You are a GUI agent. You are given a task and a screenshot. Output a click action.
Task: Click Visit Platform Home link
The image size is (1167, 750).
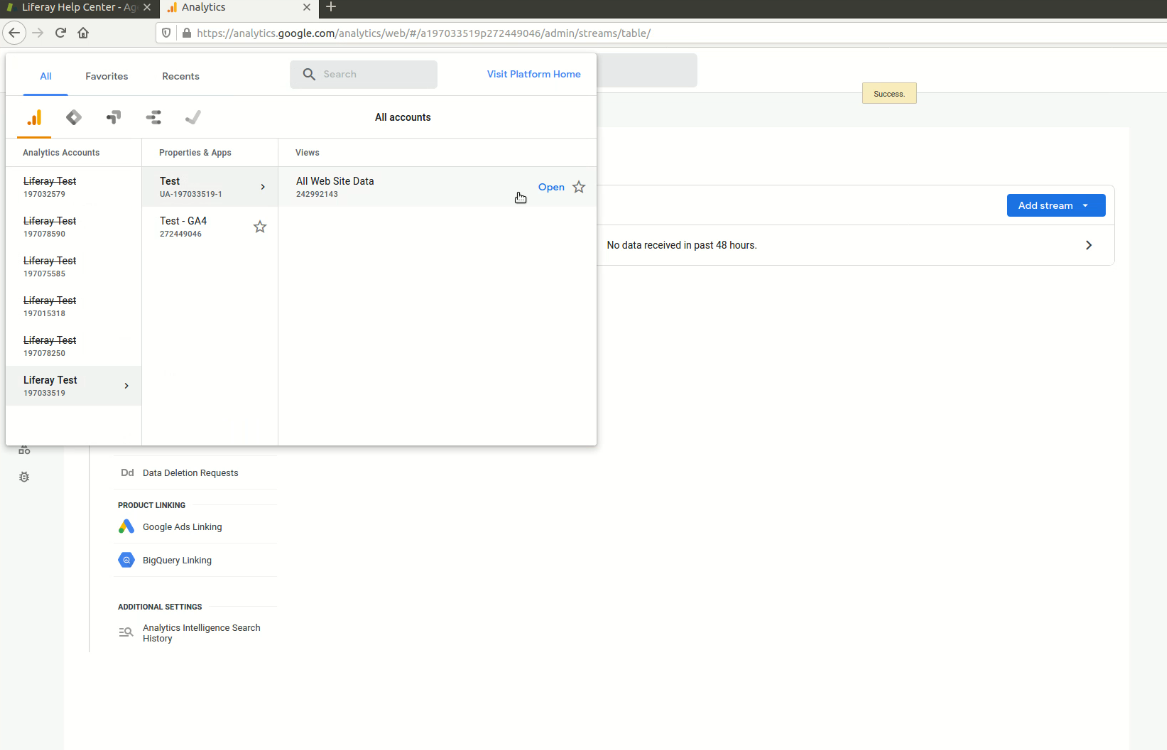click(x=534, y=74)
